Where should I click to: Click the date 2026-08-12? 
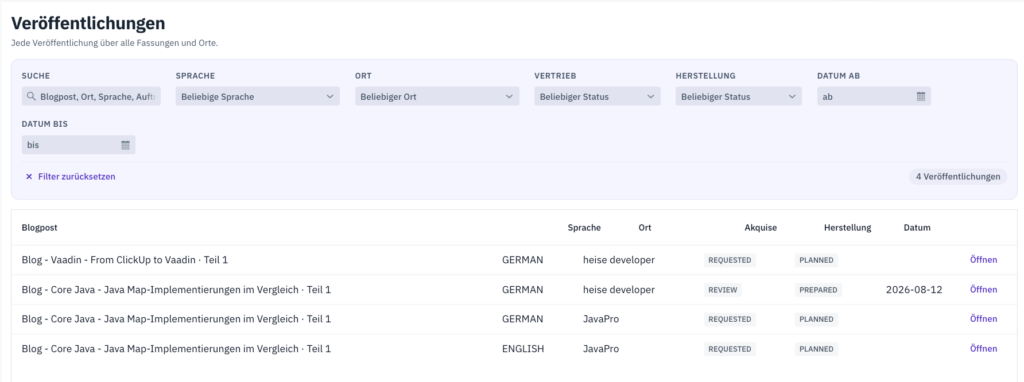(x=914, y=289)
